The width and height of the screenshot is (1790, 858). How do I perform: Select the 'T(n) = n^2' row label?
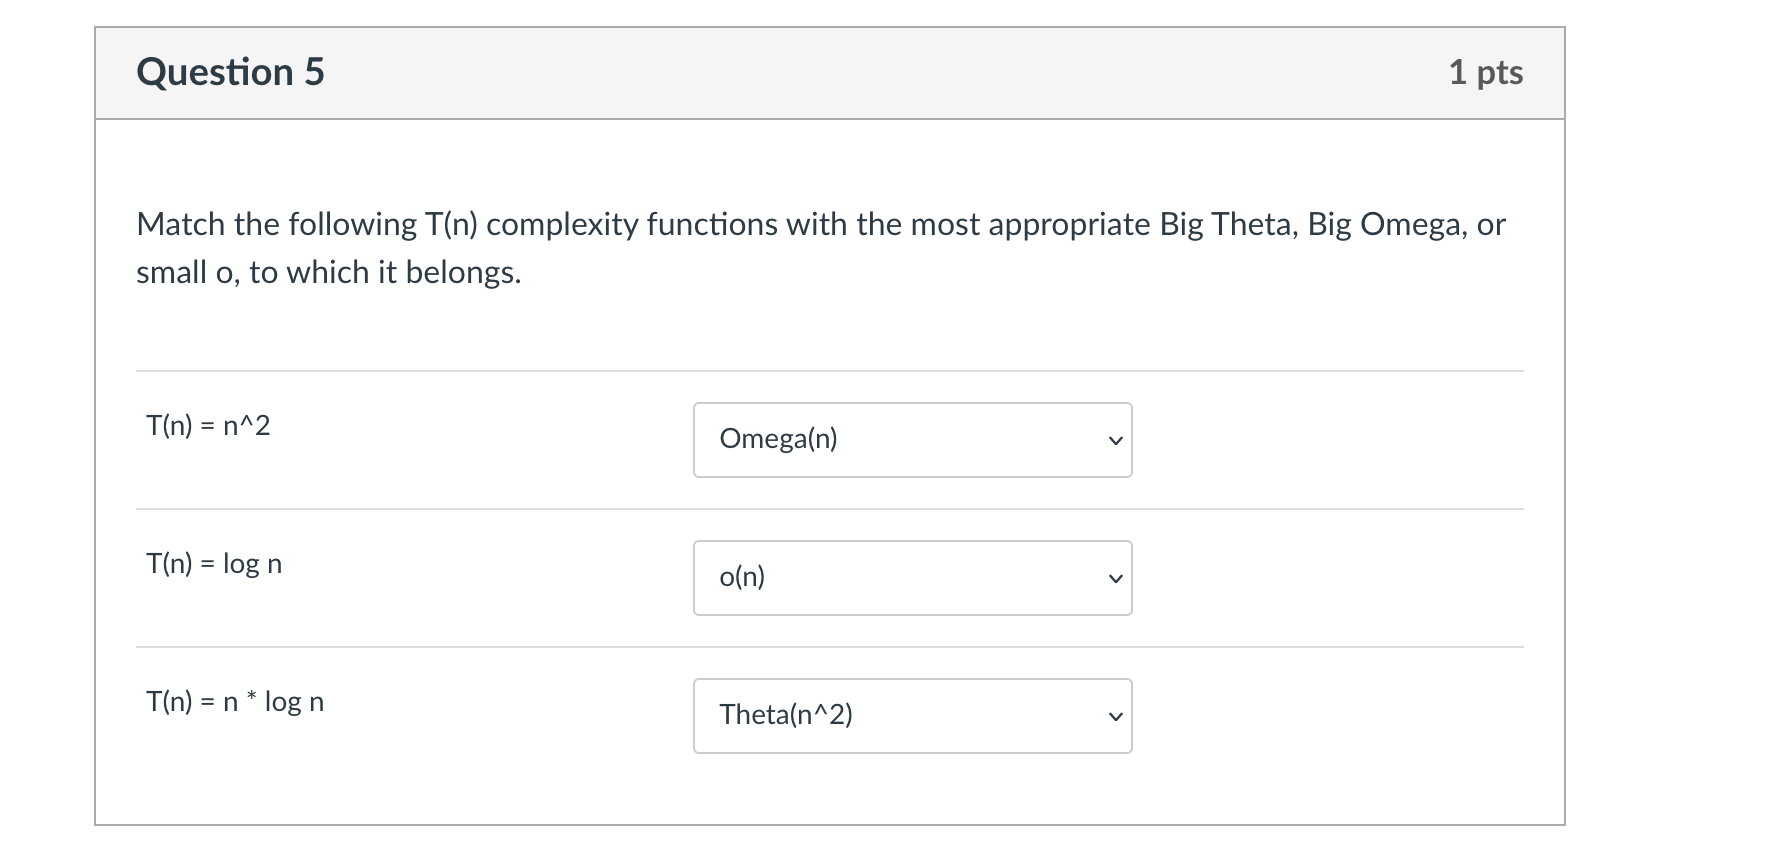(x=208, y=426)
